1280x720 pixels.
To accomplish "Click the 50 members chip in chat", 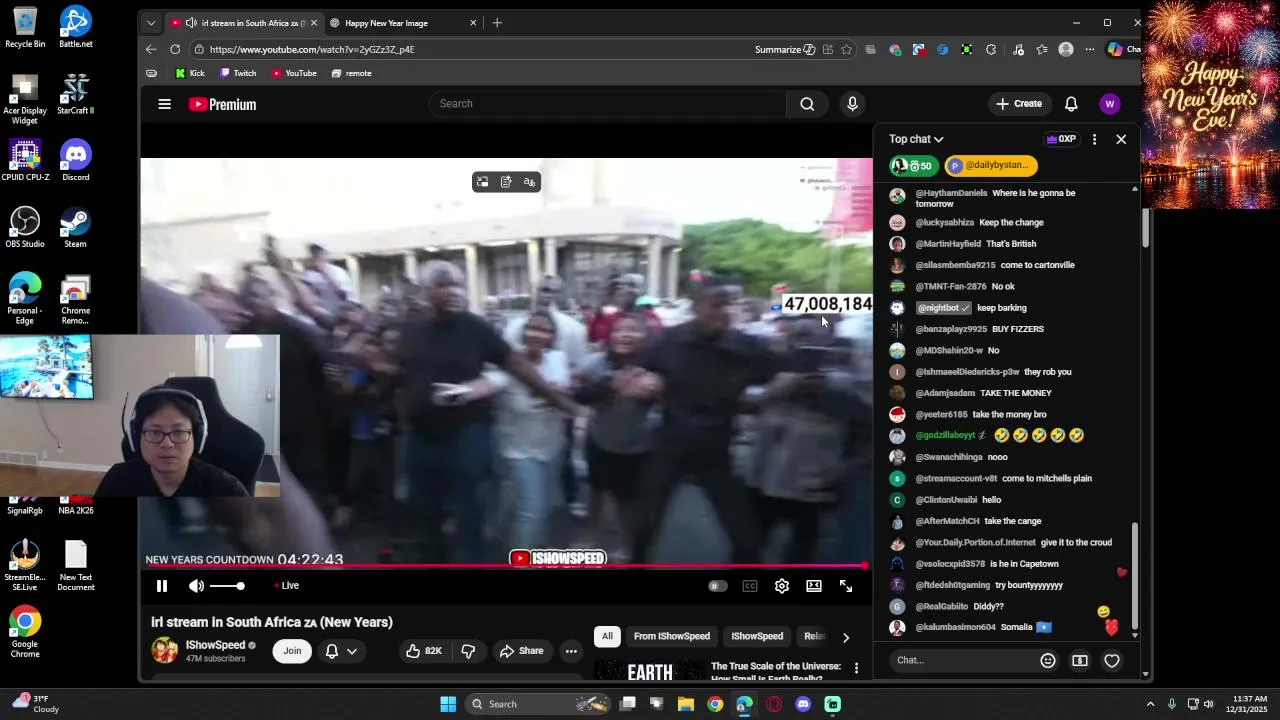I will (x=914, y=166).
